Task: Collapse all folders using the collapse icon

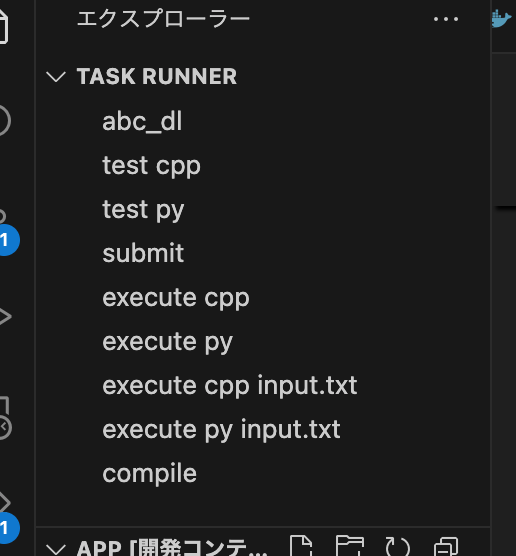Action: pos(446,547)
